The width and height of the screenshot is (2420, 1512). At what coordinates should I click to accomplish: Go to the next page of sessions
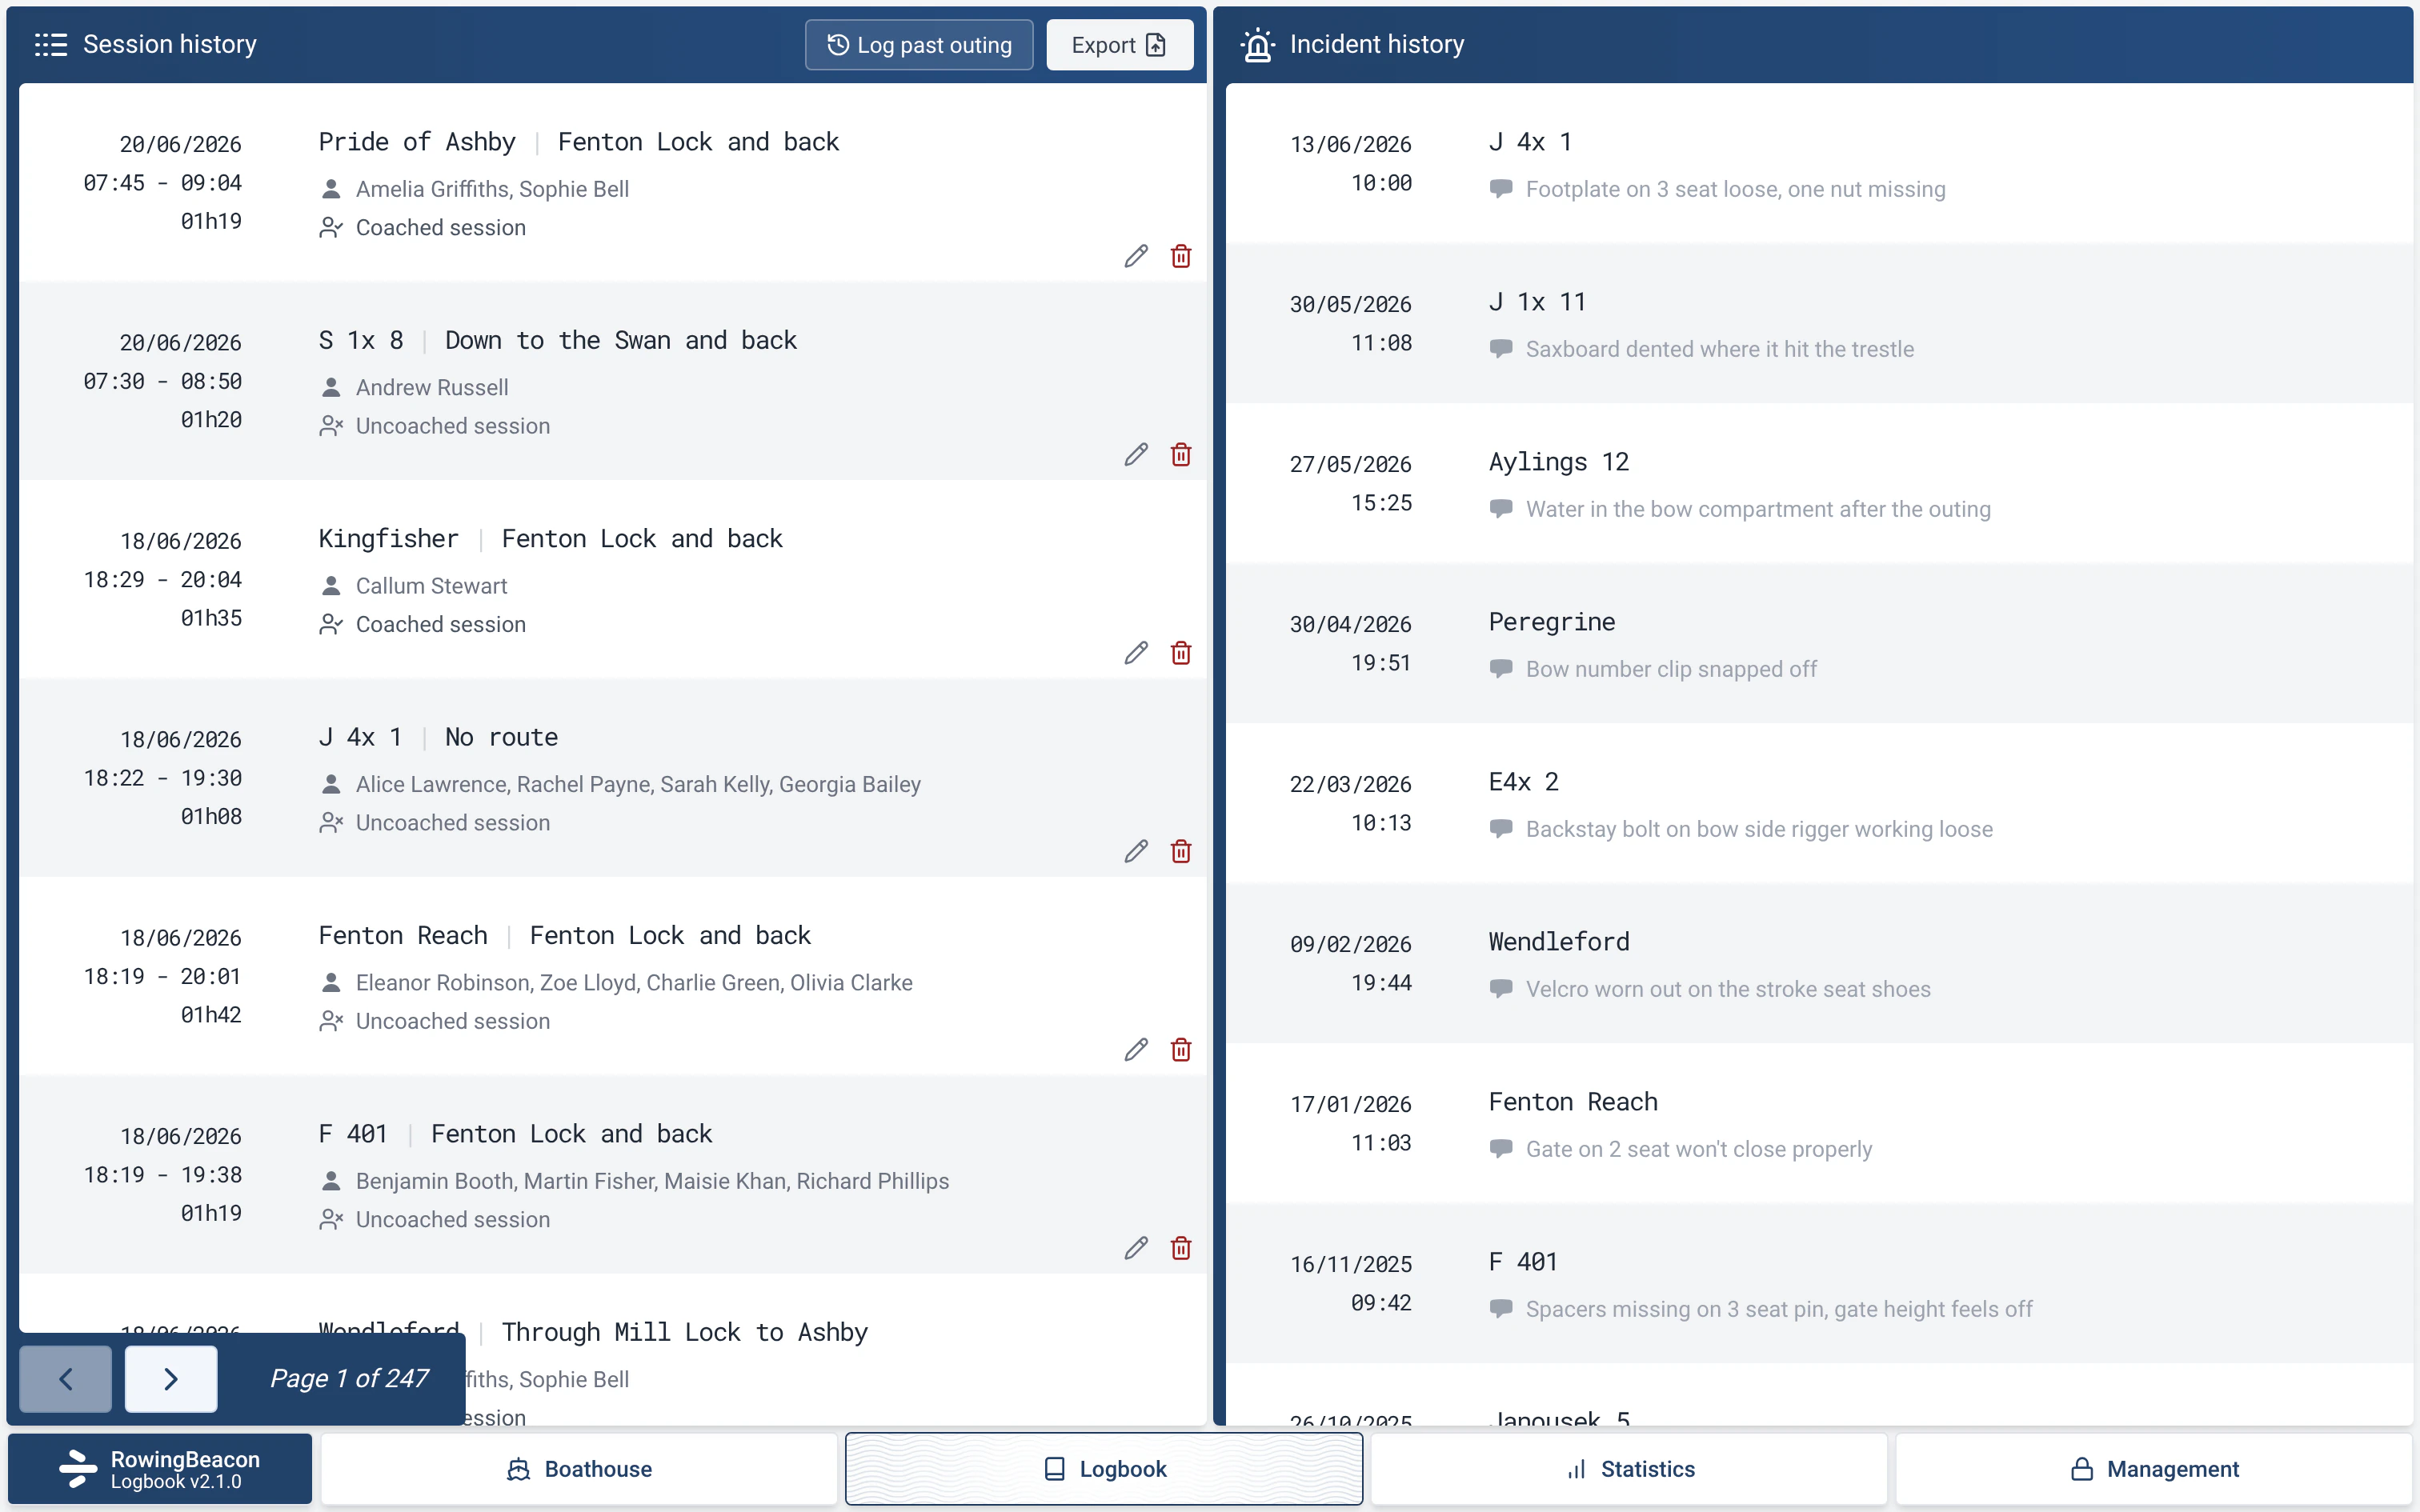pyautogui.click(x=171, y=1379)
